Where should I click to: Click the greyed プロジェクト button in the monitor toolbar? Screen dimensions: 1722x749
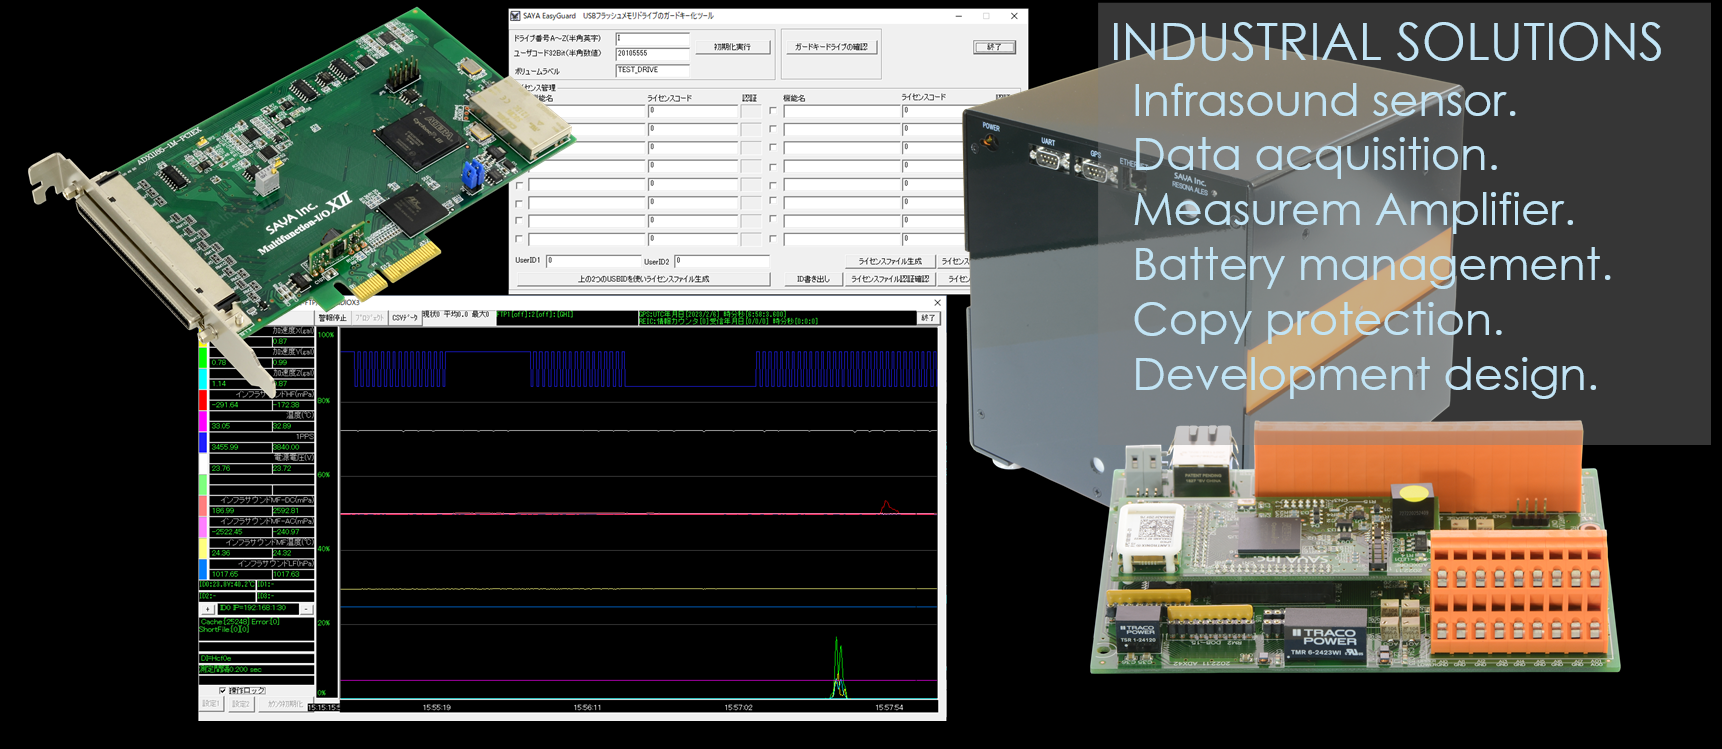369,318
